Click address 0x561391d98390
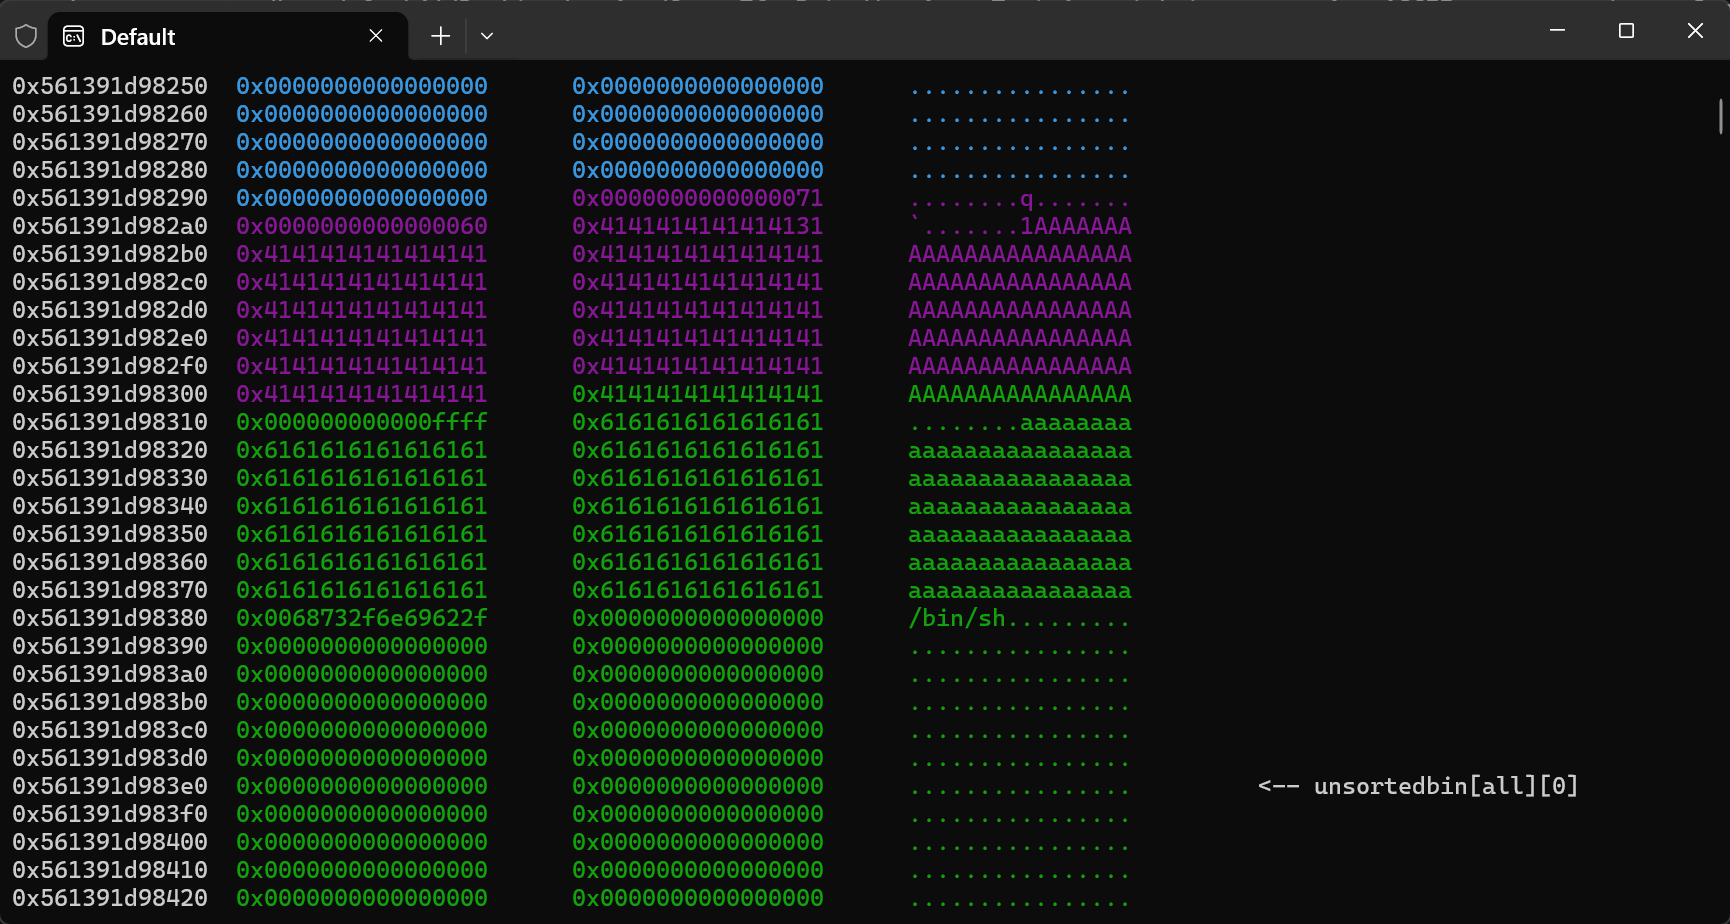 (110, 646)
